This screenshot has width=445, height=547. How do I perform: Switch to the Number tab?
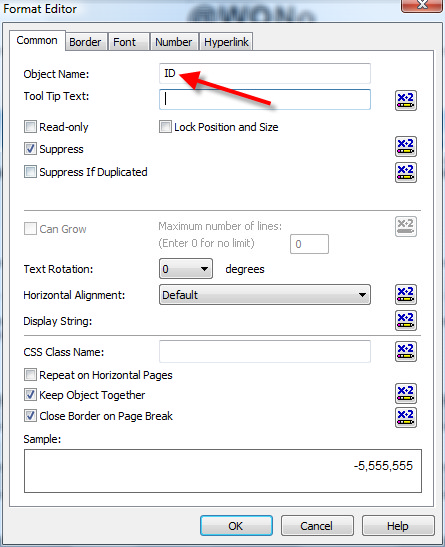(174, 42)
